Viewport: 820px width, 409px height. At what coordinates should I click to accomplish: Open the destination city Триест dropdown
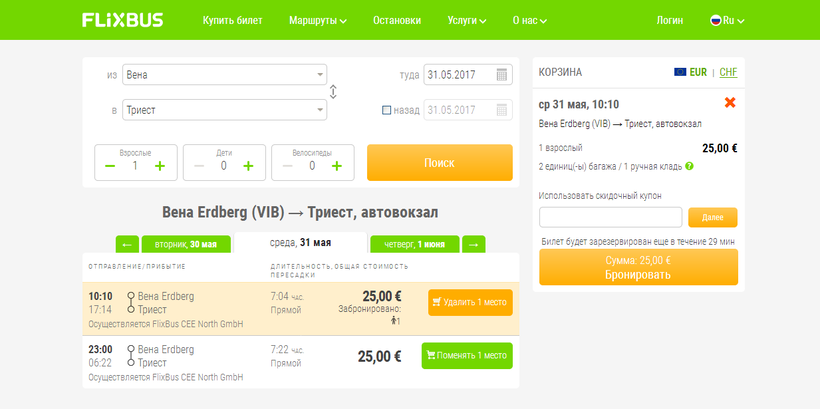224,110
